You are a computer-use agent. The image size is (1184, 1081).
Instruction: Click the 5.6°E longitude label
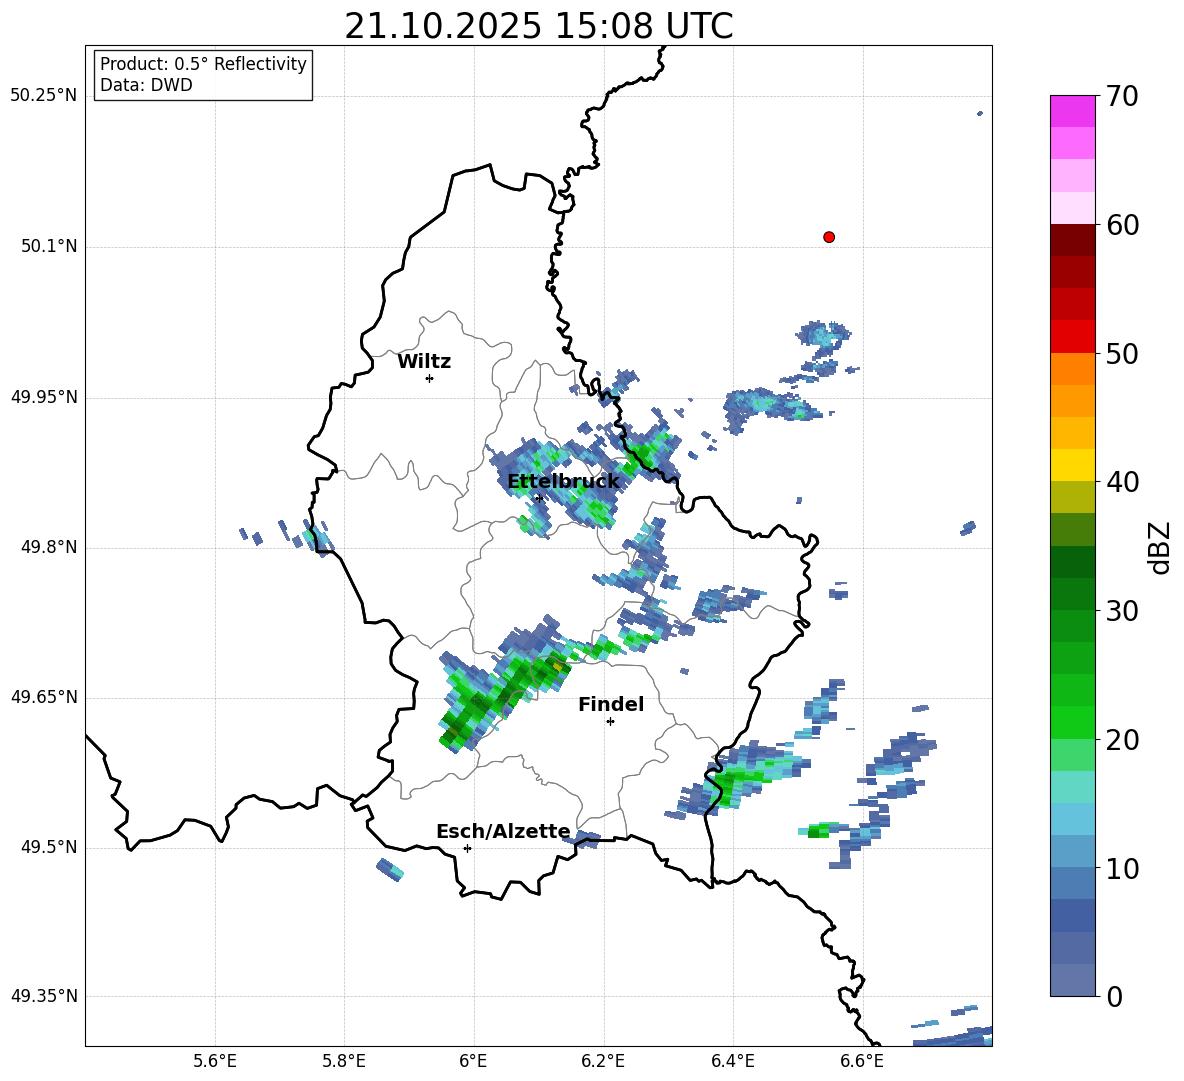(215, 1061)
